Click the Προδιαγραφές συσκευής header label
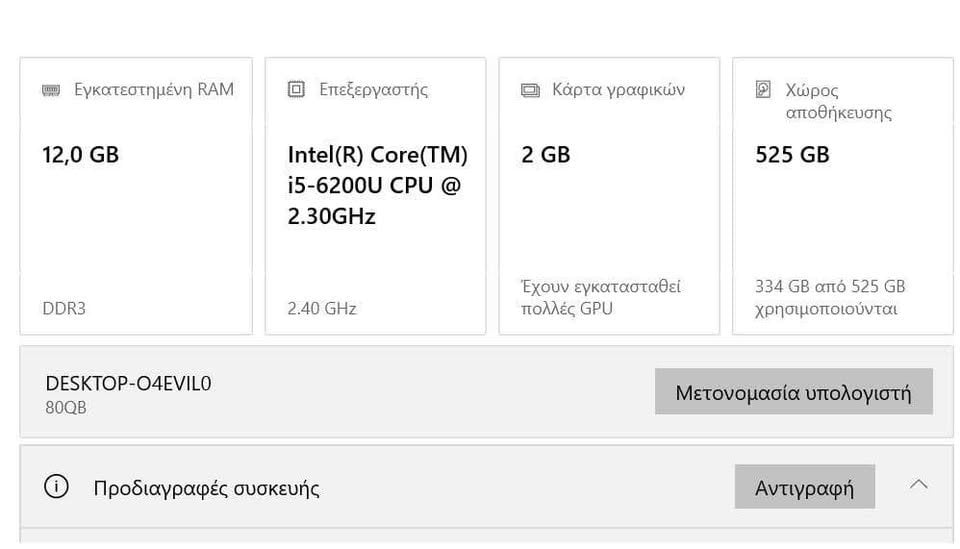 point(206,488)
